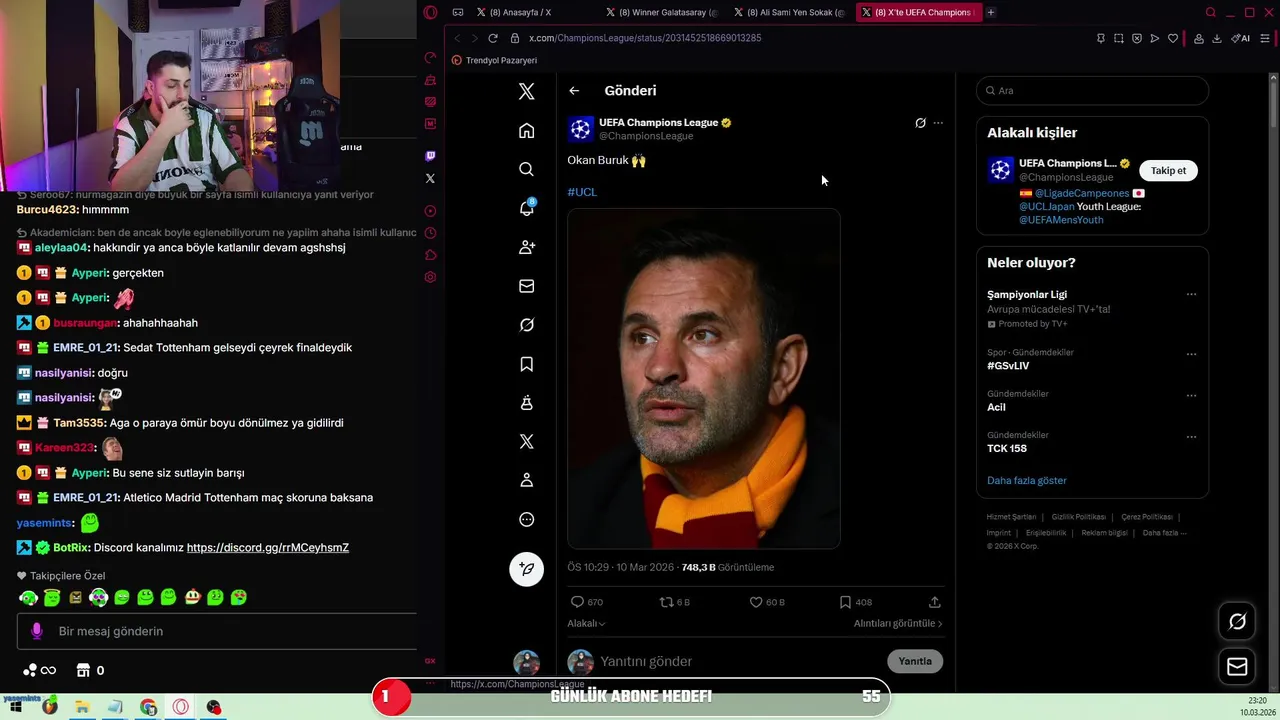Open the Opera downloads icon
This screenshot has height=720, width=1280.
pyautogui.click(x=1217, y=38)
